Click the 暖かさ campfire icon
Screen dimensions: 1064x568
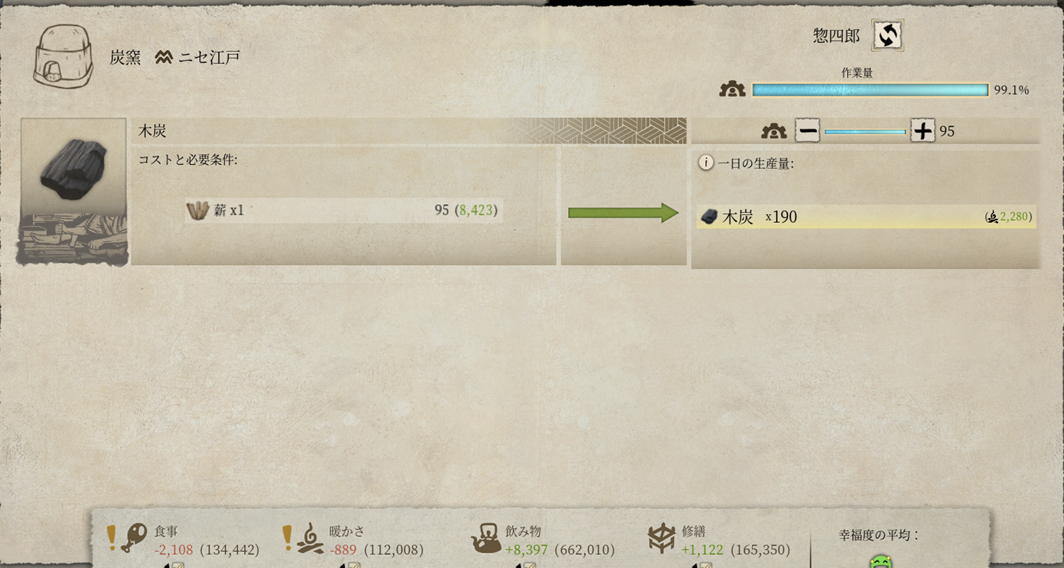[x=309, y=538]
